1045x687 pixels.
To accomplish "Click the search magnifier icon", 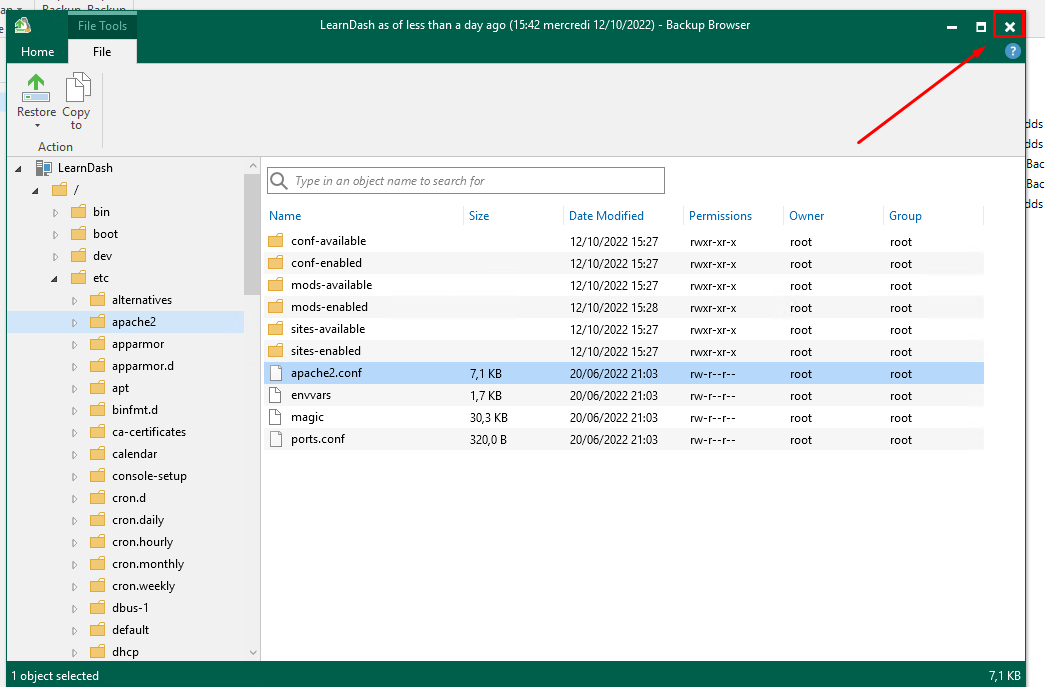I will (279, 181).
